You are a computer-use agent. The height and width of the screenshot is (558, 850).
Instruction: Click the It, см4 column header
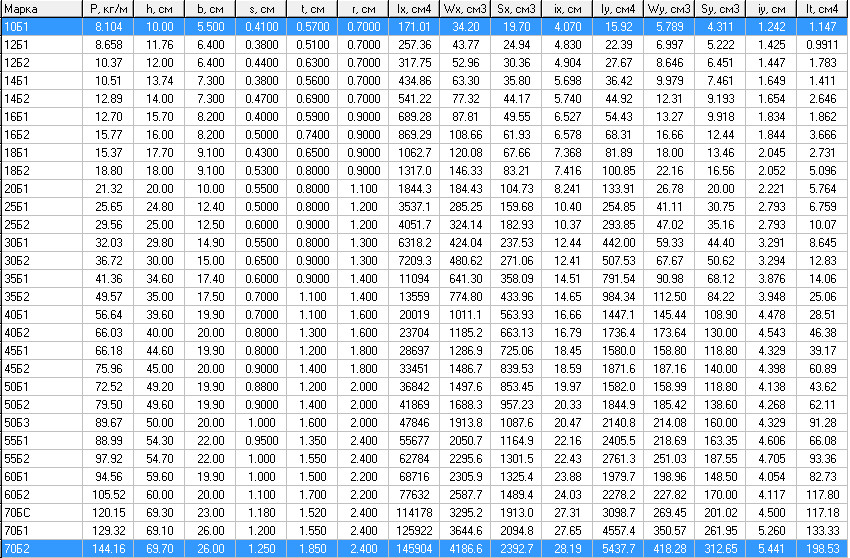[x=822, y=9]
